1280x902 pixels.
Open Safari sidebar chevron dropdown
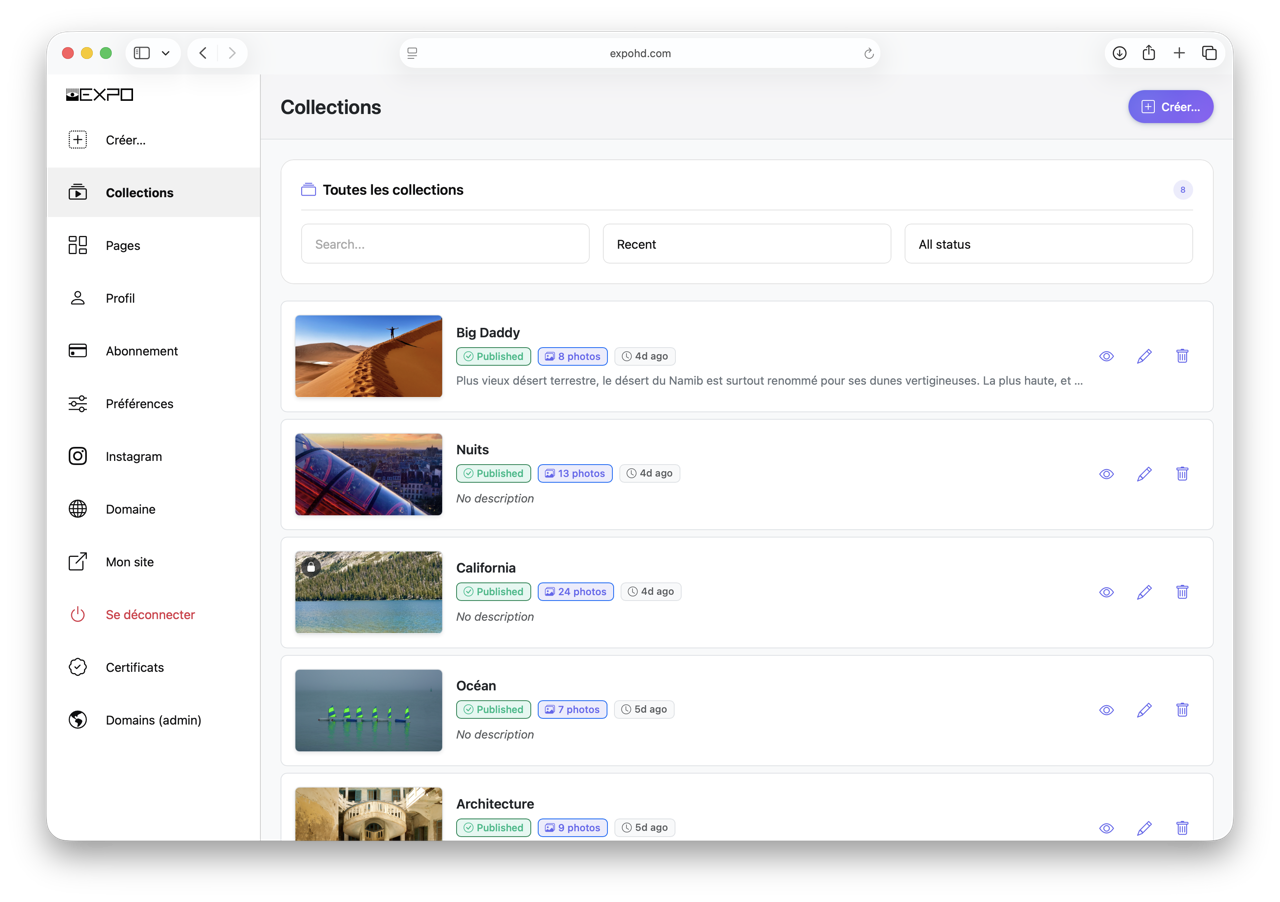pyautogui.click(x=165, y=53)
